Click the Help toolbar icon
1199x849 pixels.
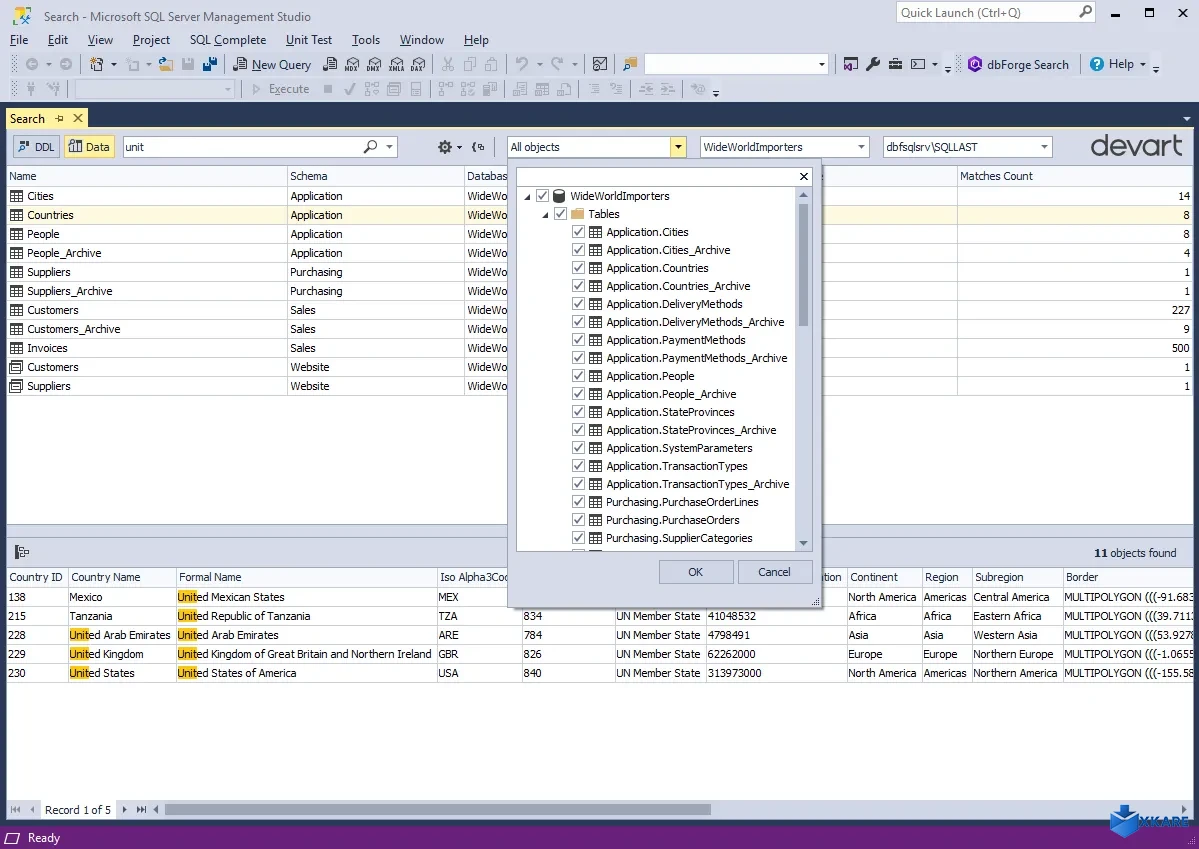coord(1097,64)
